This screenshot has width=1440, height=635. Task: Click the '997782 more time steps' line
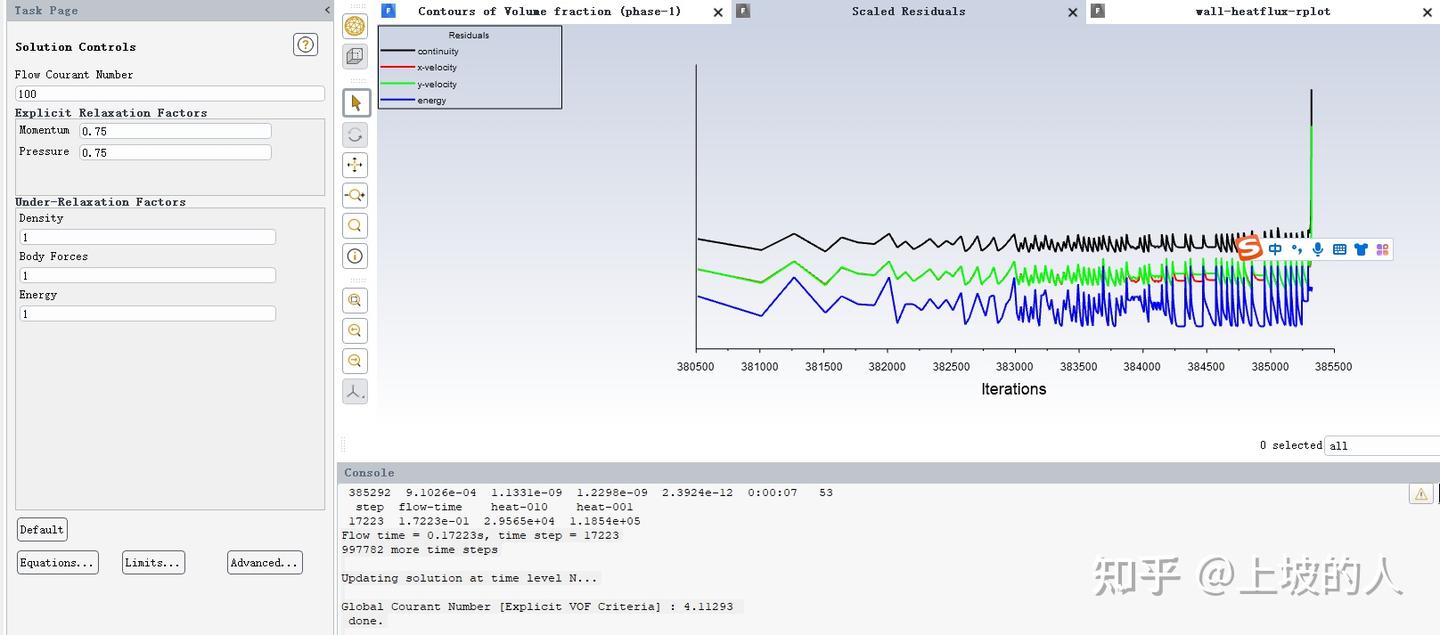pos(419,549)
